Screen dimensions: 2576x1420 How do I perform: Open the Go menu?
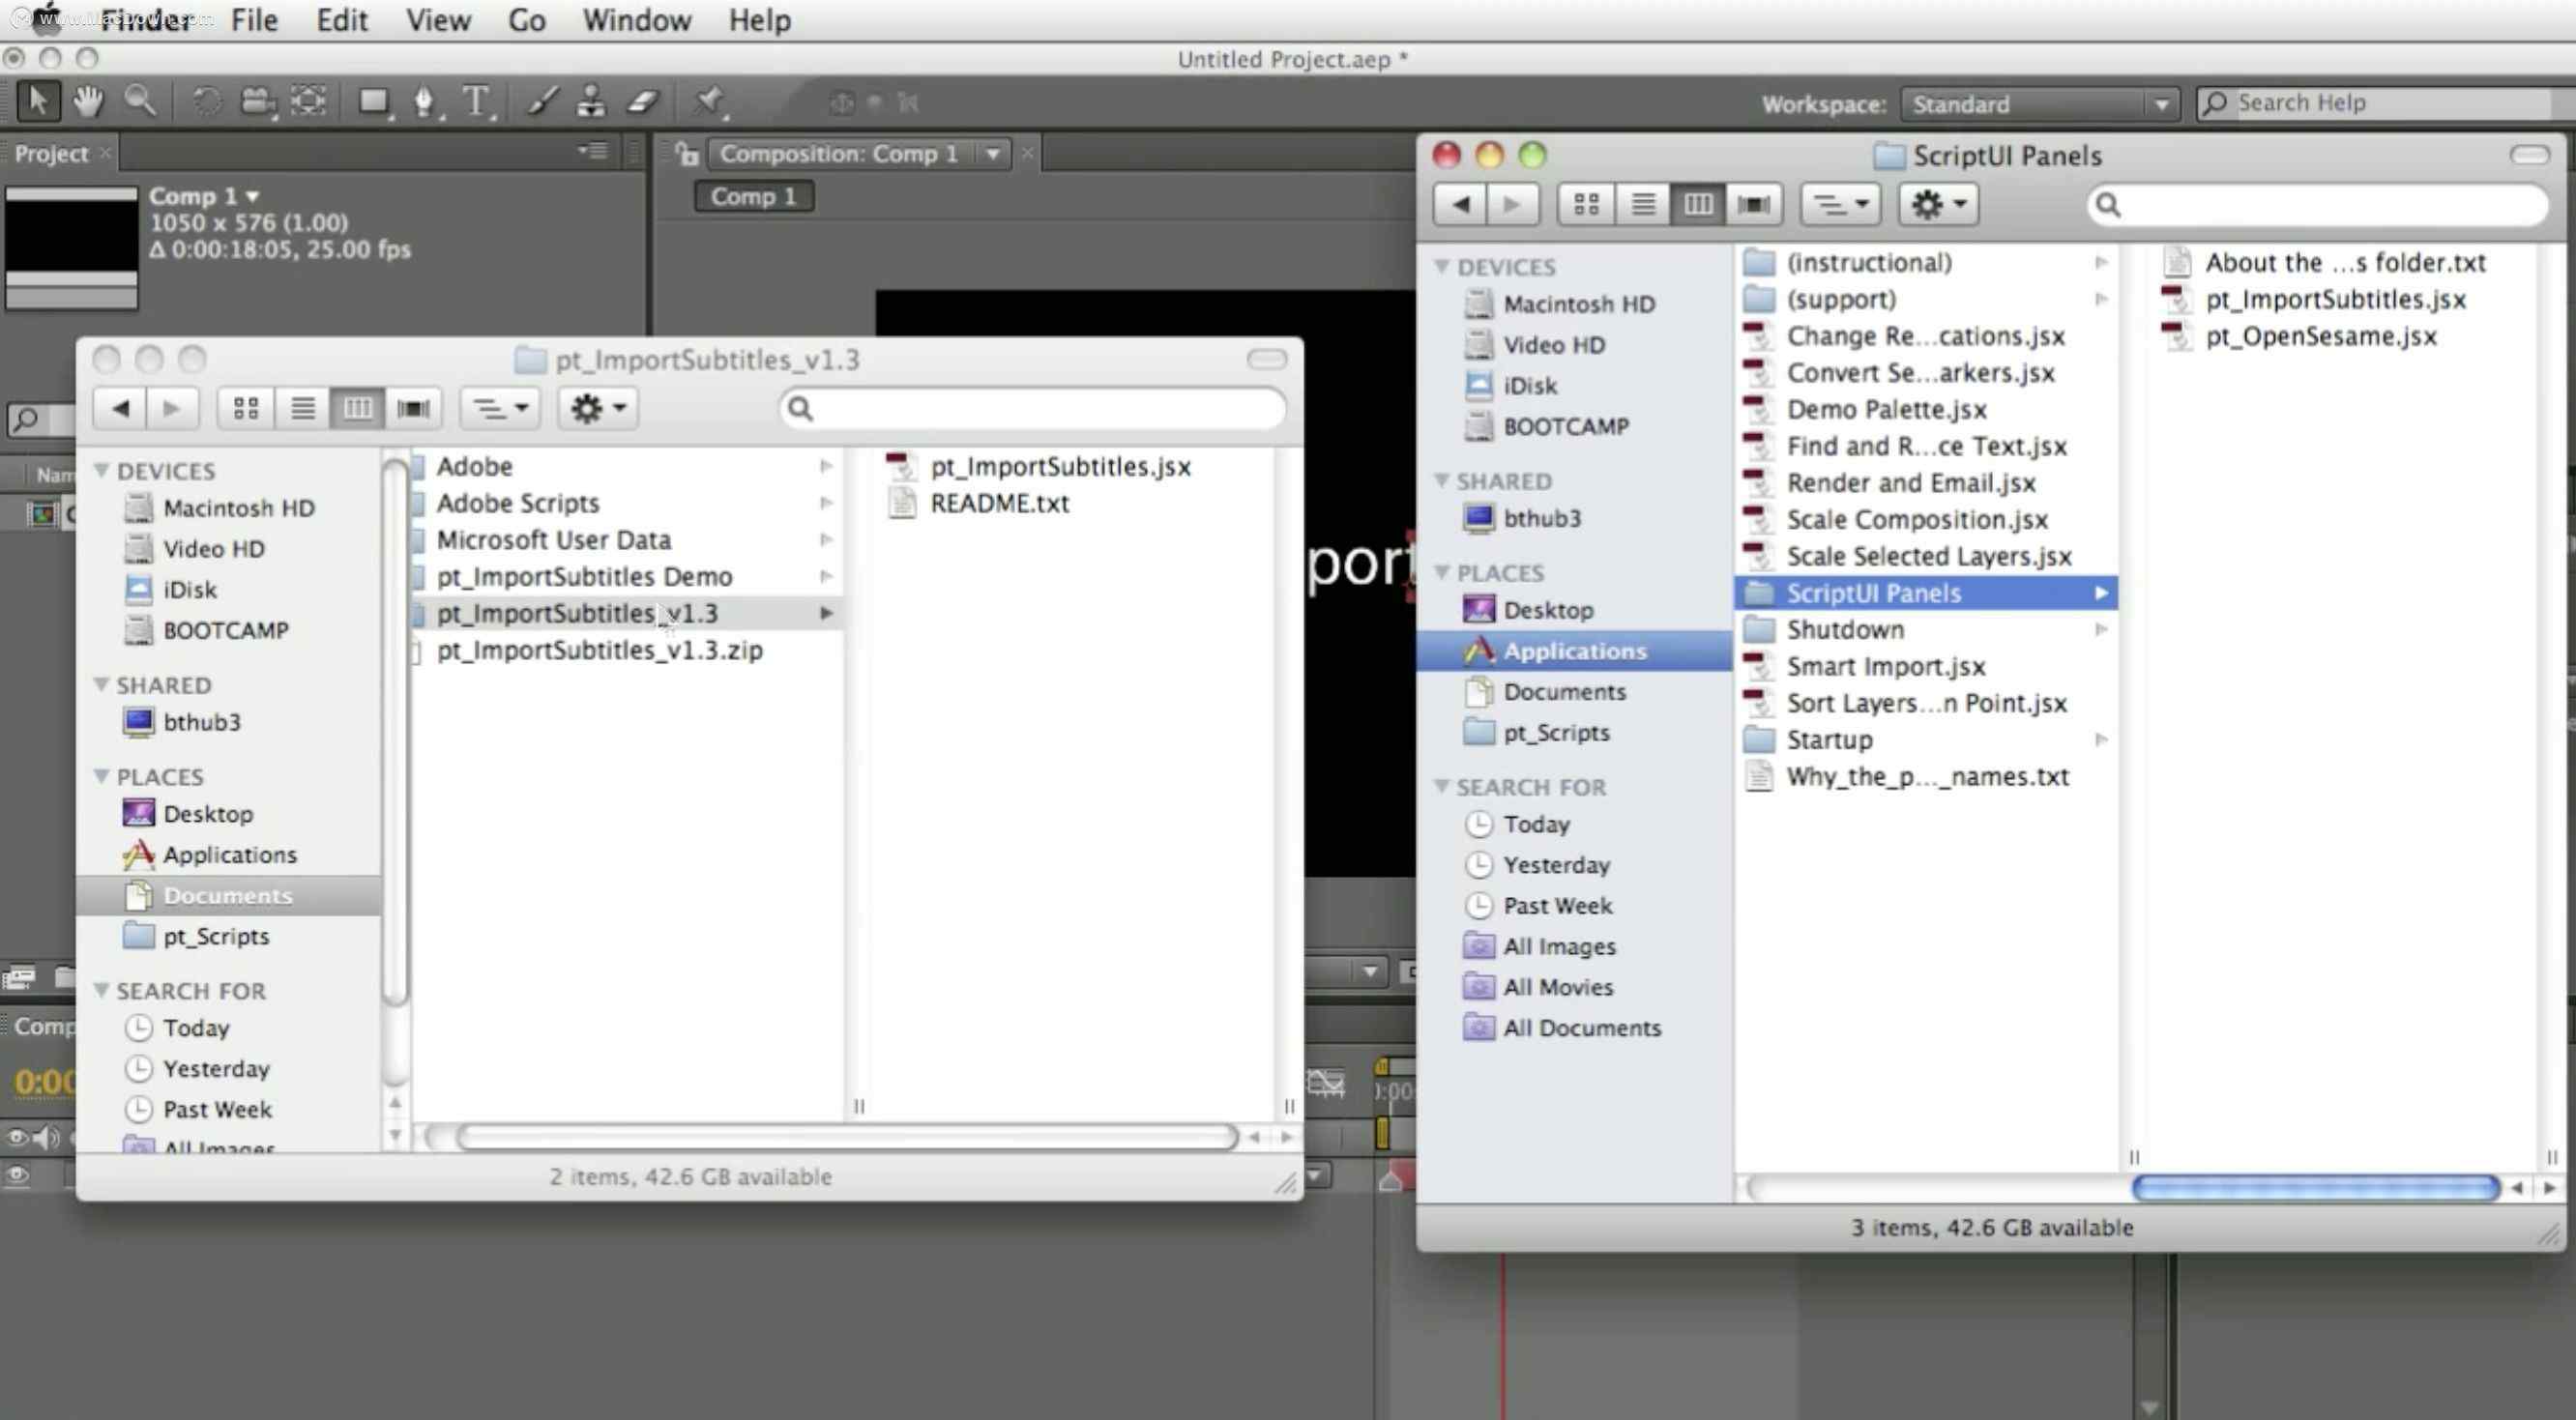526,20
